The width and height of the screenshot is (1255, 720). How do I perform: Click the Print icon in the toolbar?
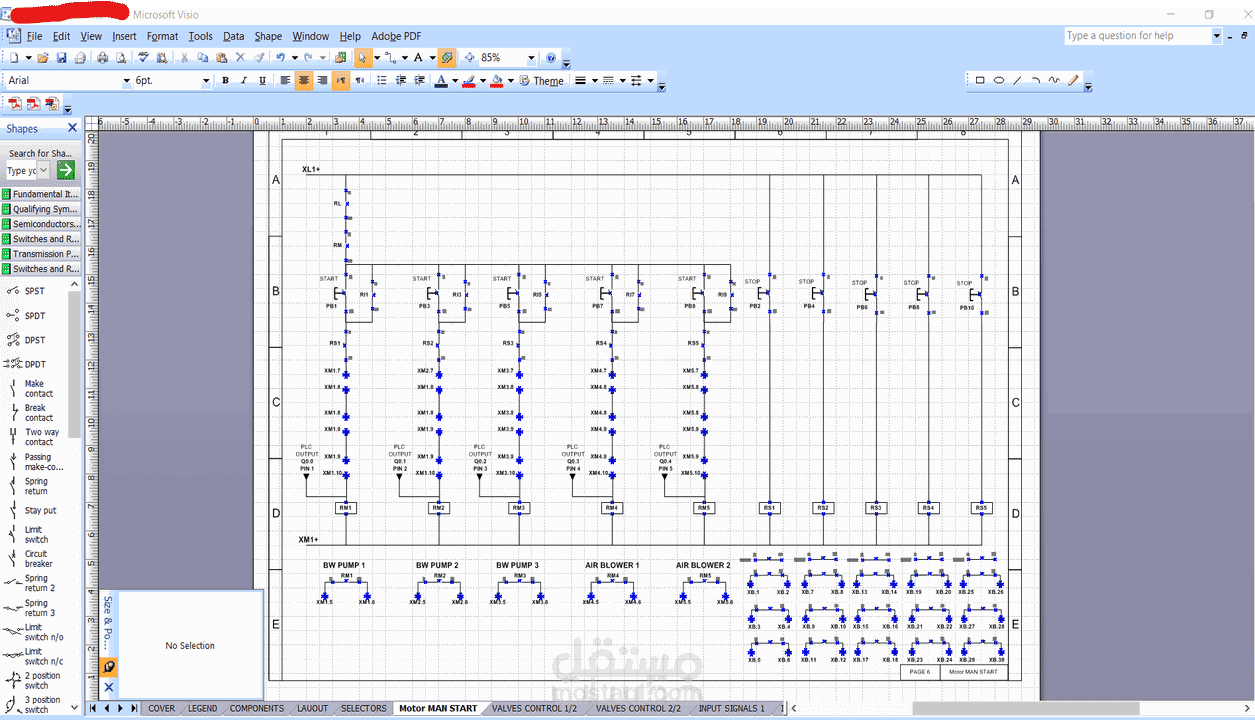(103, 57)
